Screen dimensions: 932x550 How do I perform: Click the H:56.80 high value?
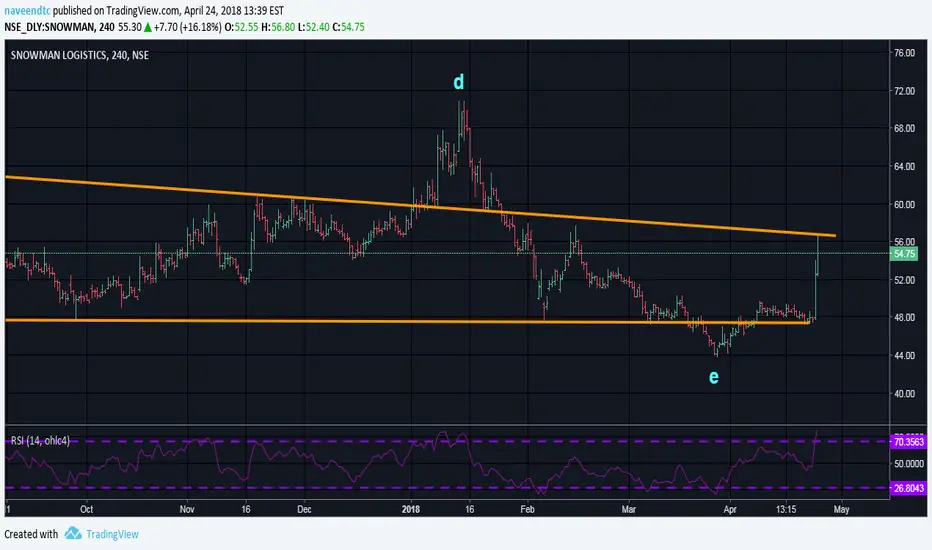(278, 27)
